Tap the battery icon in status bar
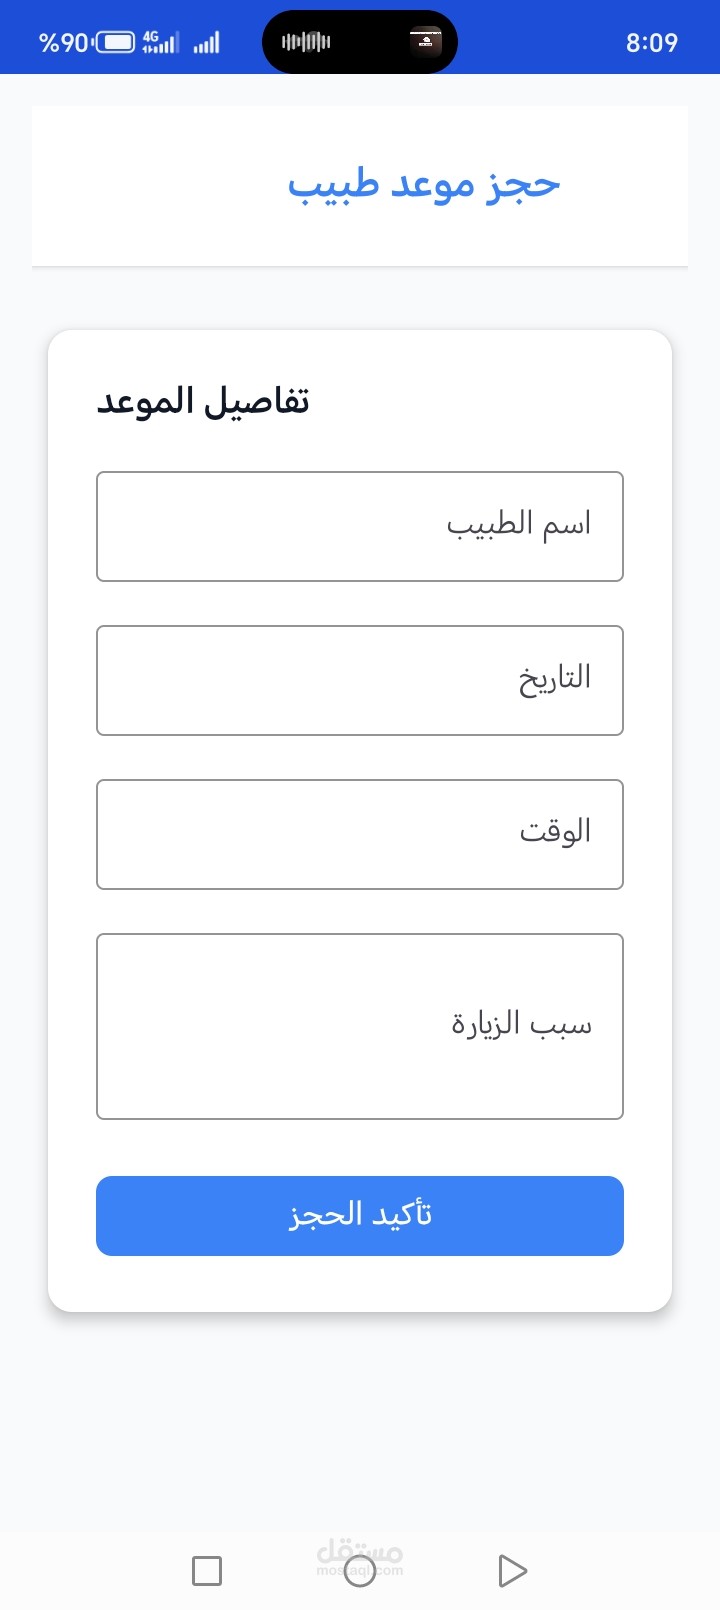The width and height of the screenshot is (720, 1610). [x=115, y=42]
